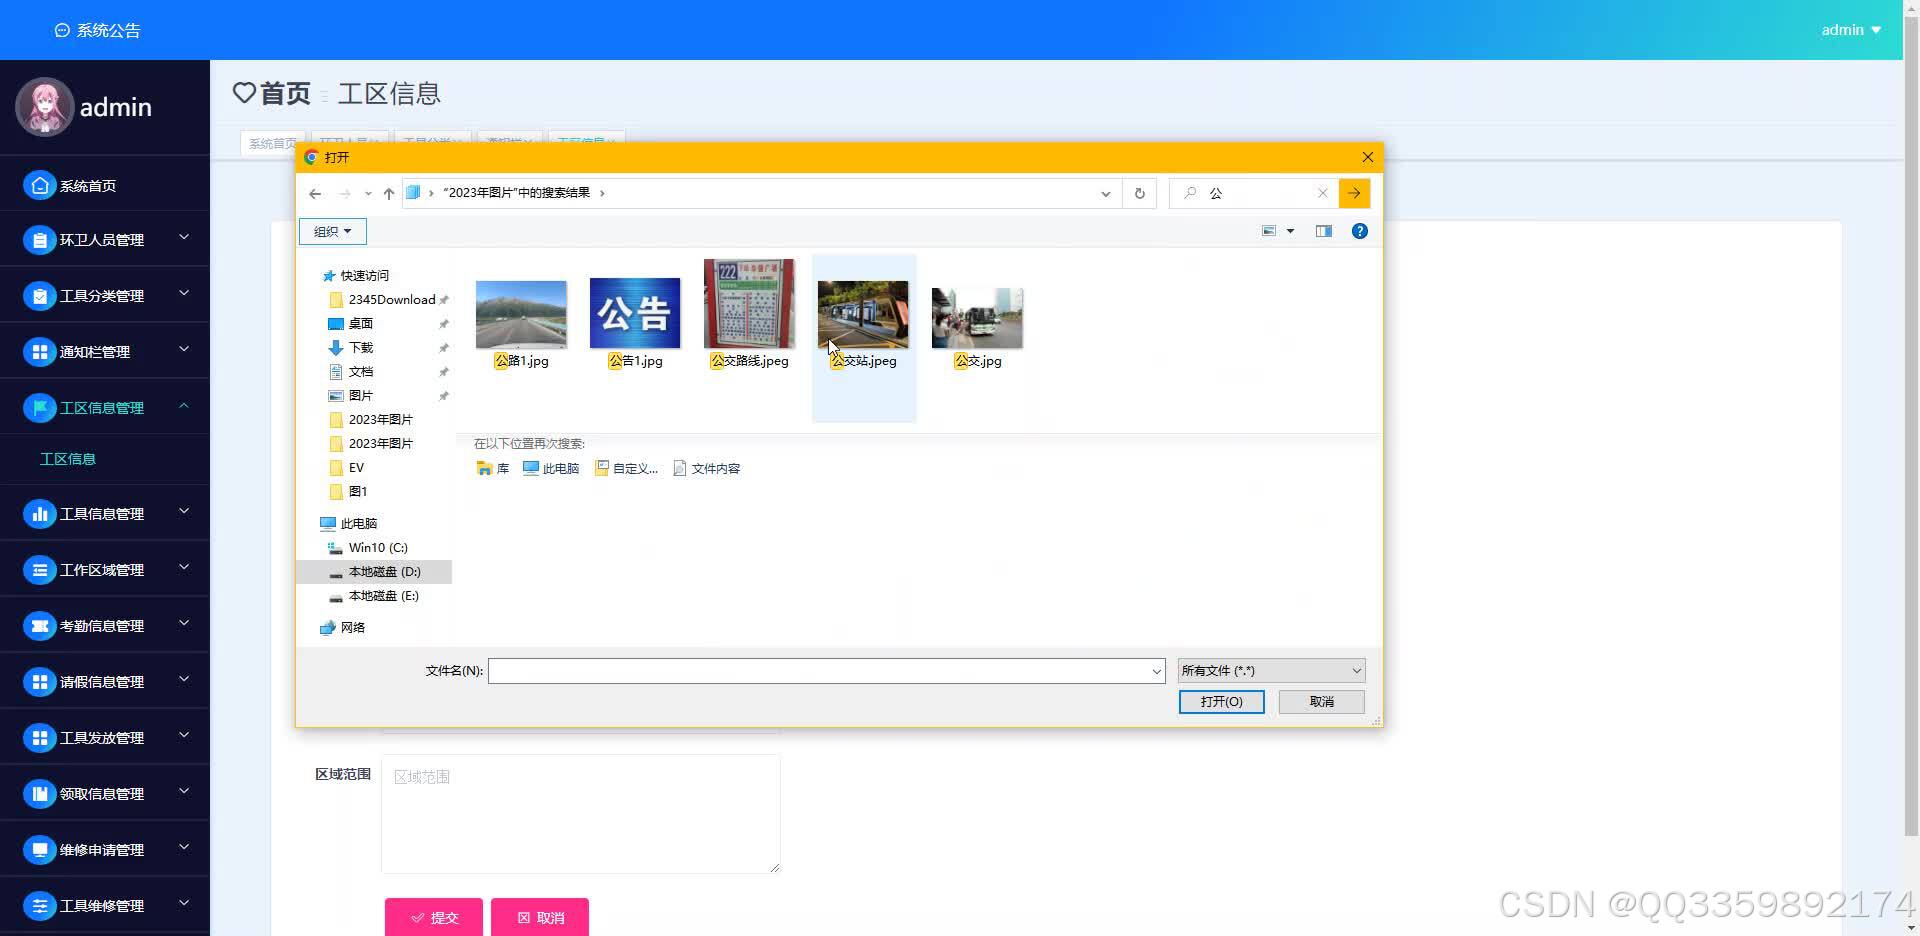Select the 公交路线.jpeg thumbnail
This screenshot has height=936, width=1920.
coord(749,303)
